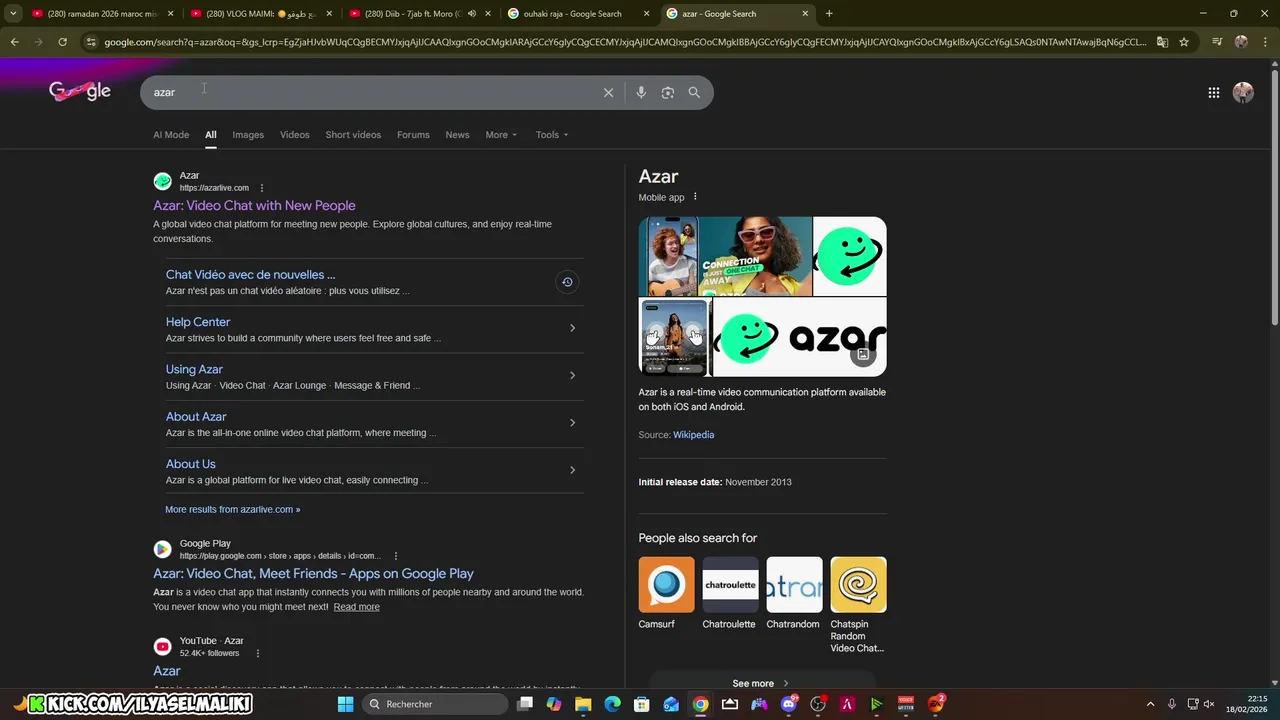Go back to the previous page
Viewport: 1280px width, 720px height.
tap(14, 42)
